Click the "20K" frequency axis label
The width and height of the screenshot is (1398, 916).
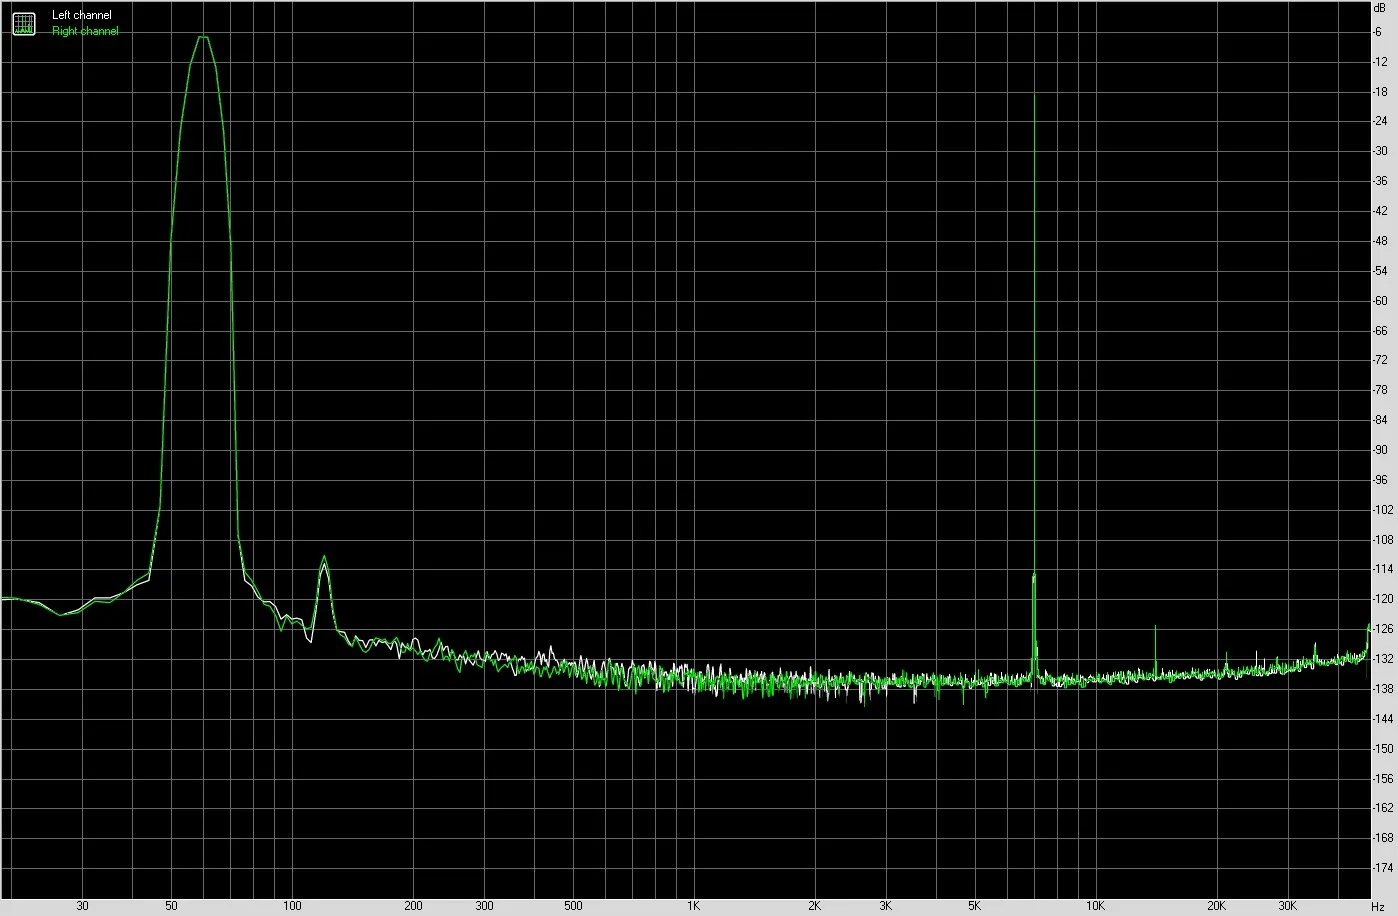(1216, 906)
